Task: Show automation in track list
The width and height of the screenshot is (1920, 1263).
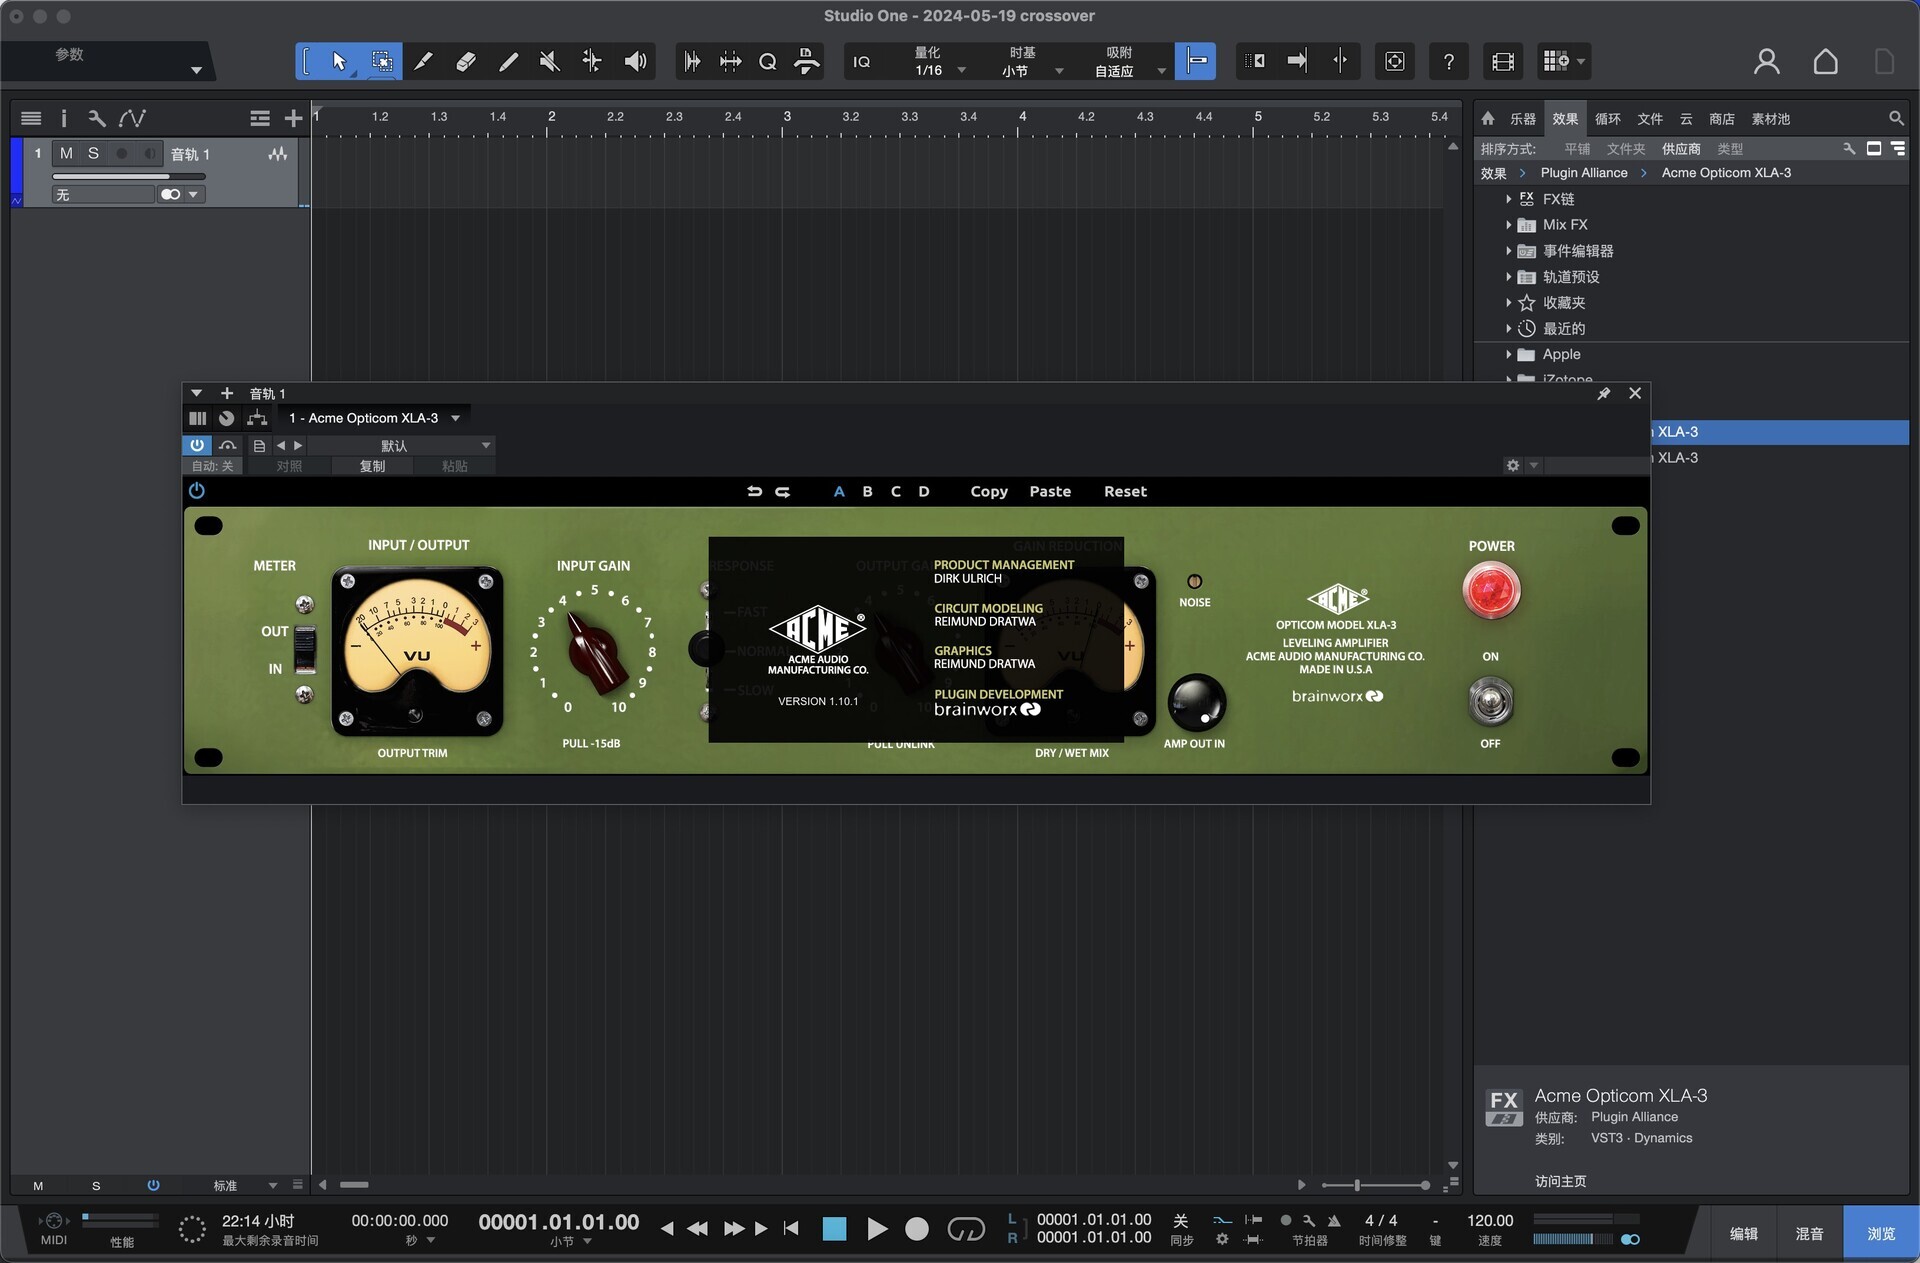Action: (132, 118)
